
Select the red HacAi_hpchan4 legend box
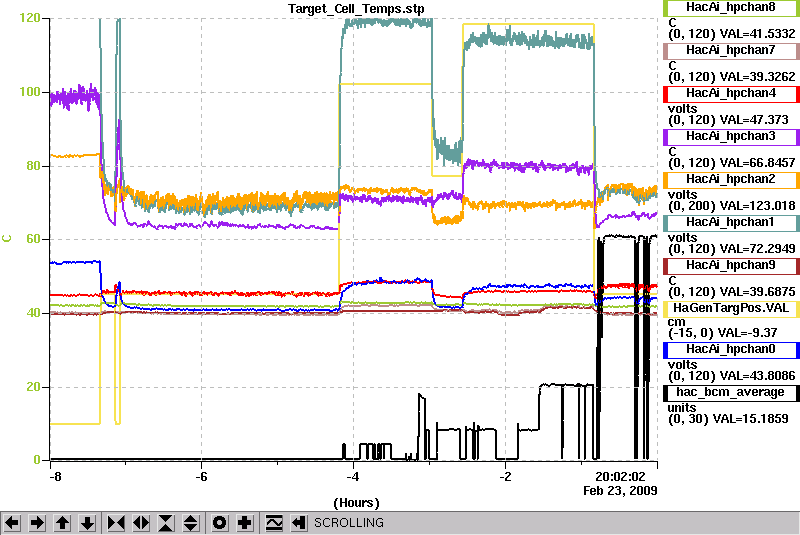(x=731, y=94)
